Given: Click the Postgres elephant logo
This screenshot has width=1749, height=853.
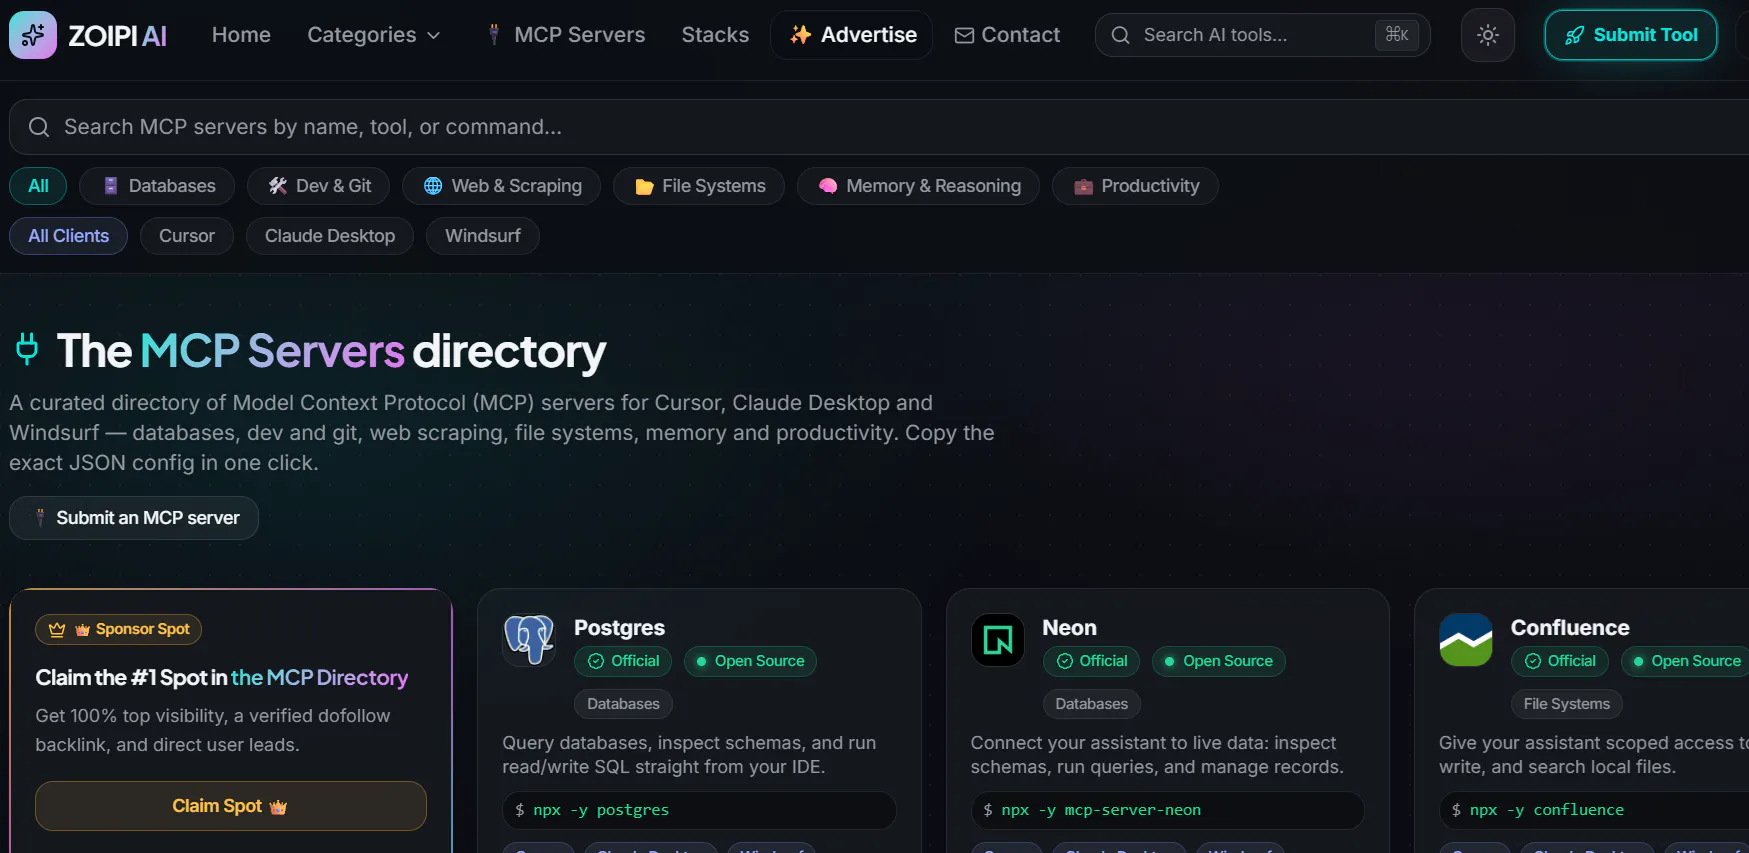Looking at the screenshot, I should (529, 640).
